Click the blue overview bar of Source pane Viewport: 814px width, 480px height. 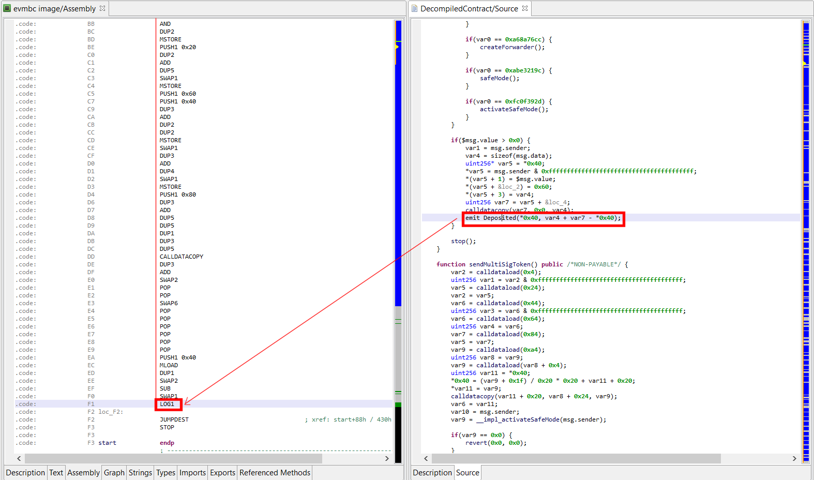point(806,239)
